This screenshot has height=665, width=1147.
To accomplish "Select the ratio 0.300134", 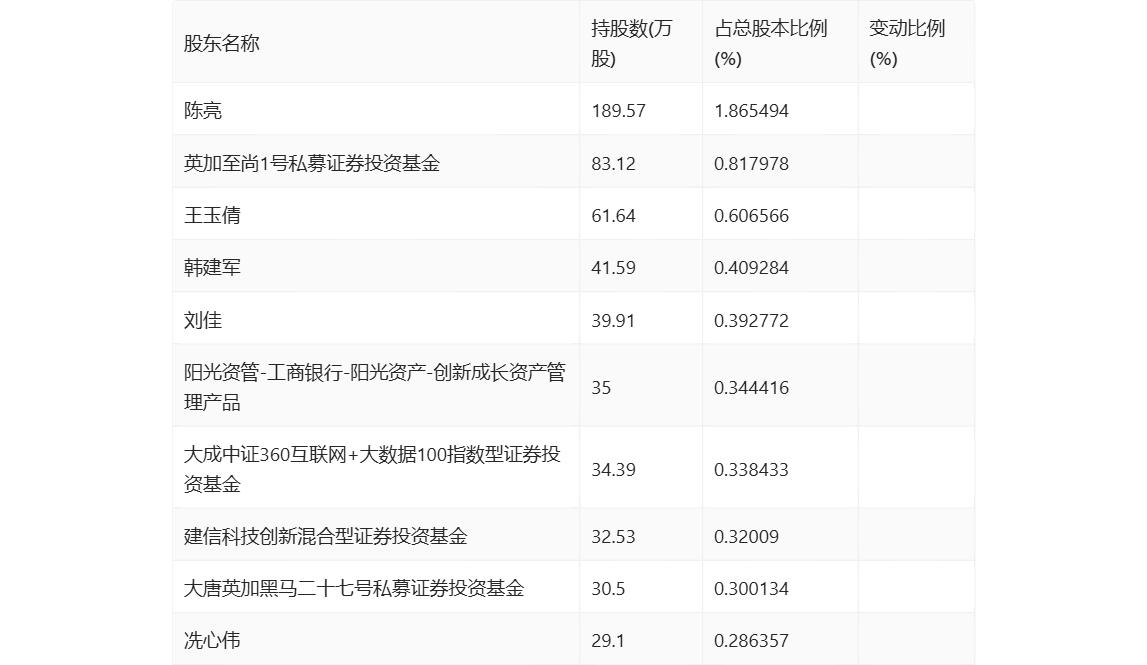I will tap(751, 588).
